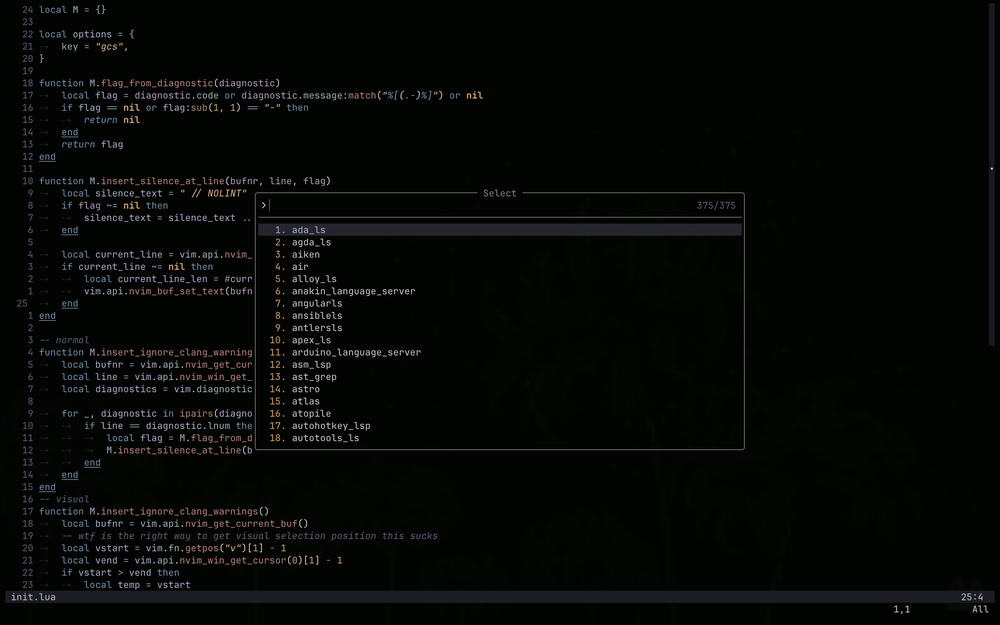Click "init.lua" in the status bar
The width and height of the screenshot is (1000, 625).
[31, 596]
